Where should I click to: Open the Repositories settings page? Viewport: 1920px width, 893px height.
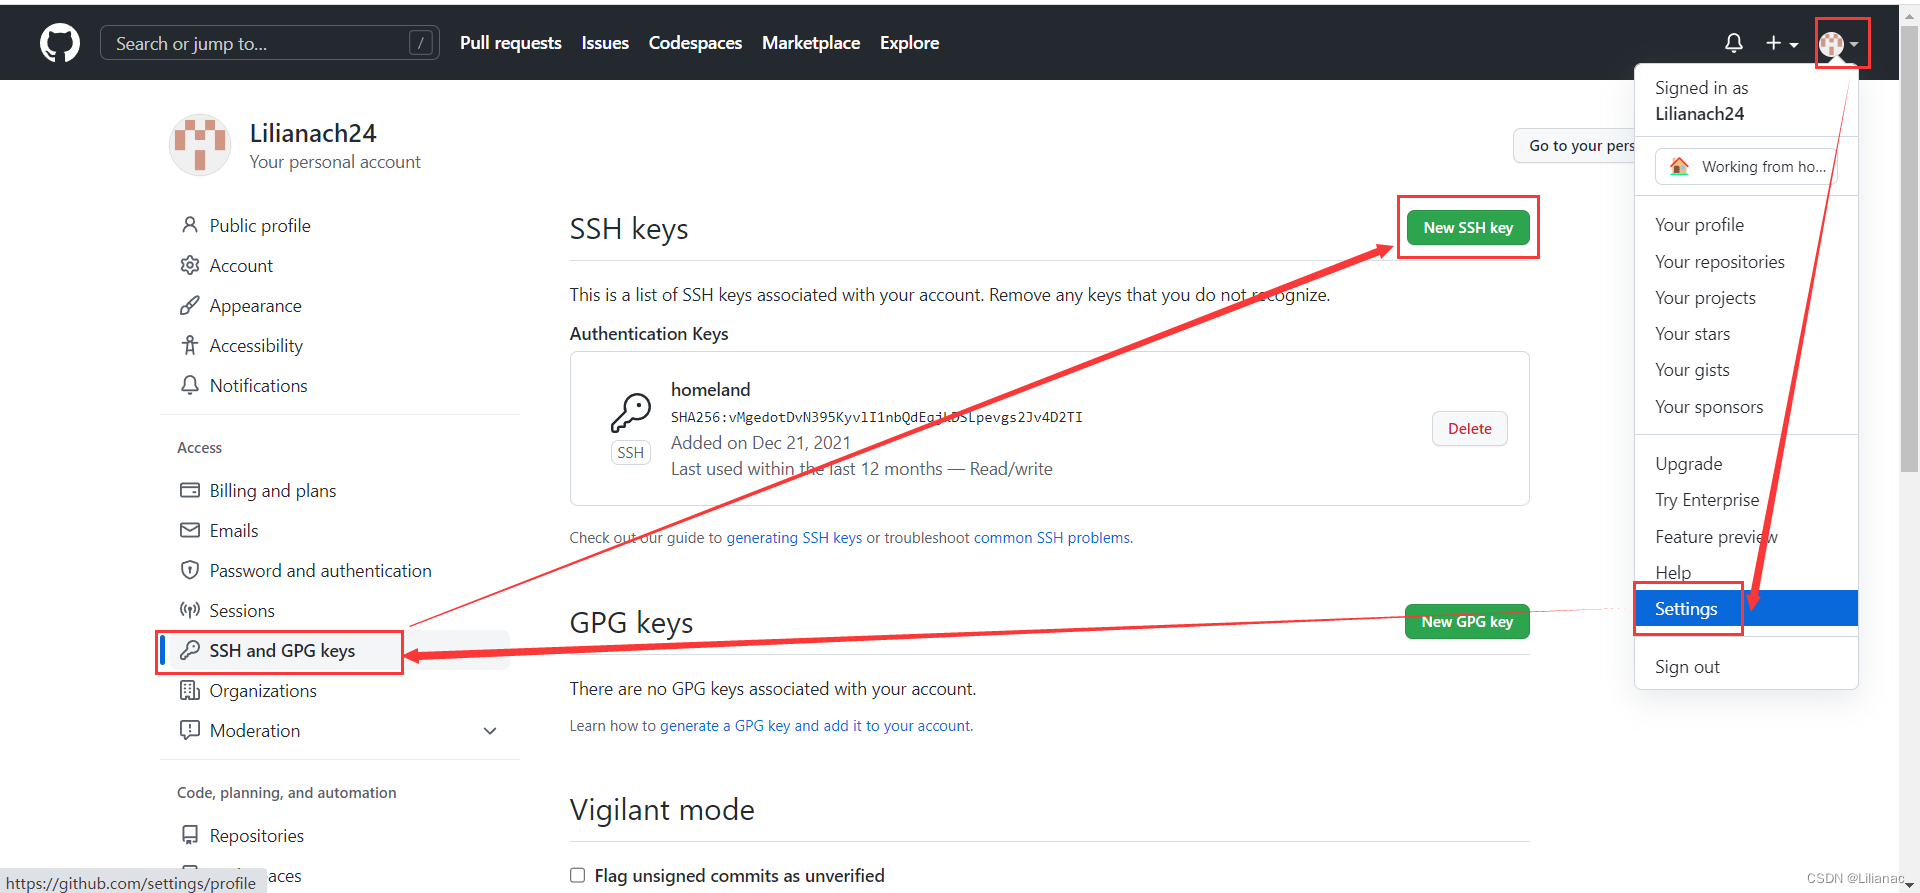pos(257,836)
